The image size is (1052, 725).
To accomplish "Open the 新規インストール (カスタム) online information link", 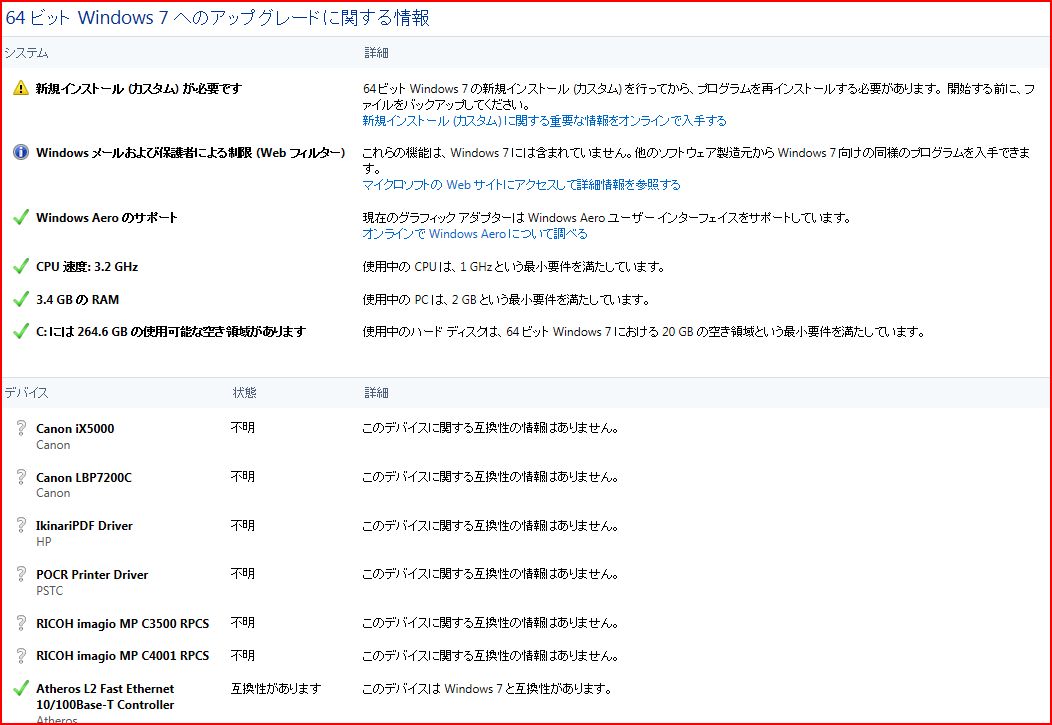I will pos(544,121).
